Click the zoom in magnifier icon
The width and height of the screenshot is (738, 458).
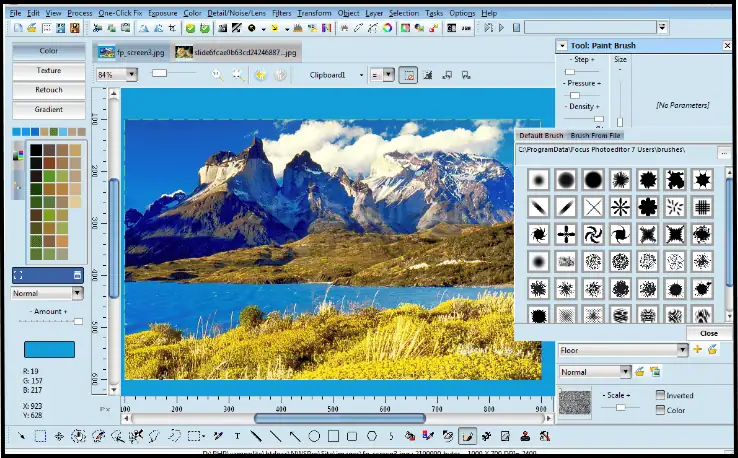click(x=217, y=75)
